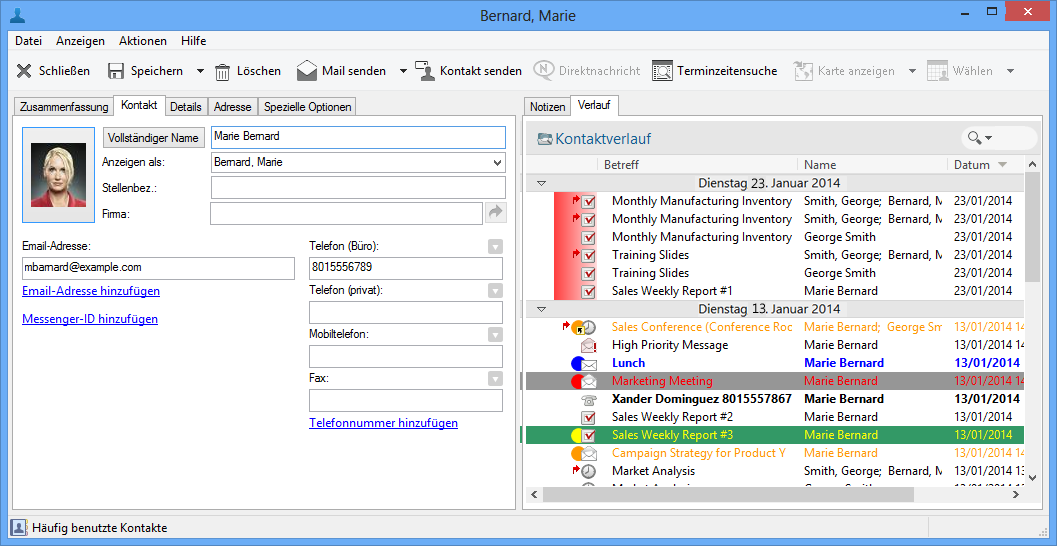Open the Hilfe menu

193,40
